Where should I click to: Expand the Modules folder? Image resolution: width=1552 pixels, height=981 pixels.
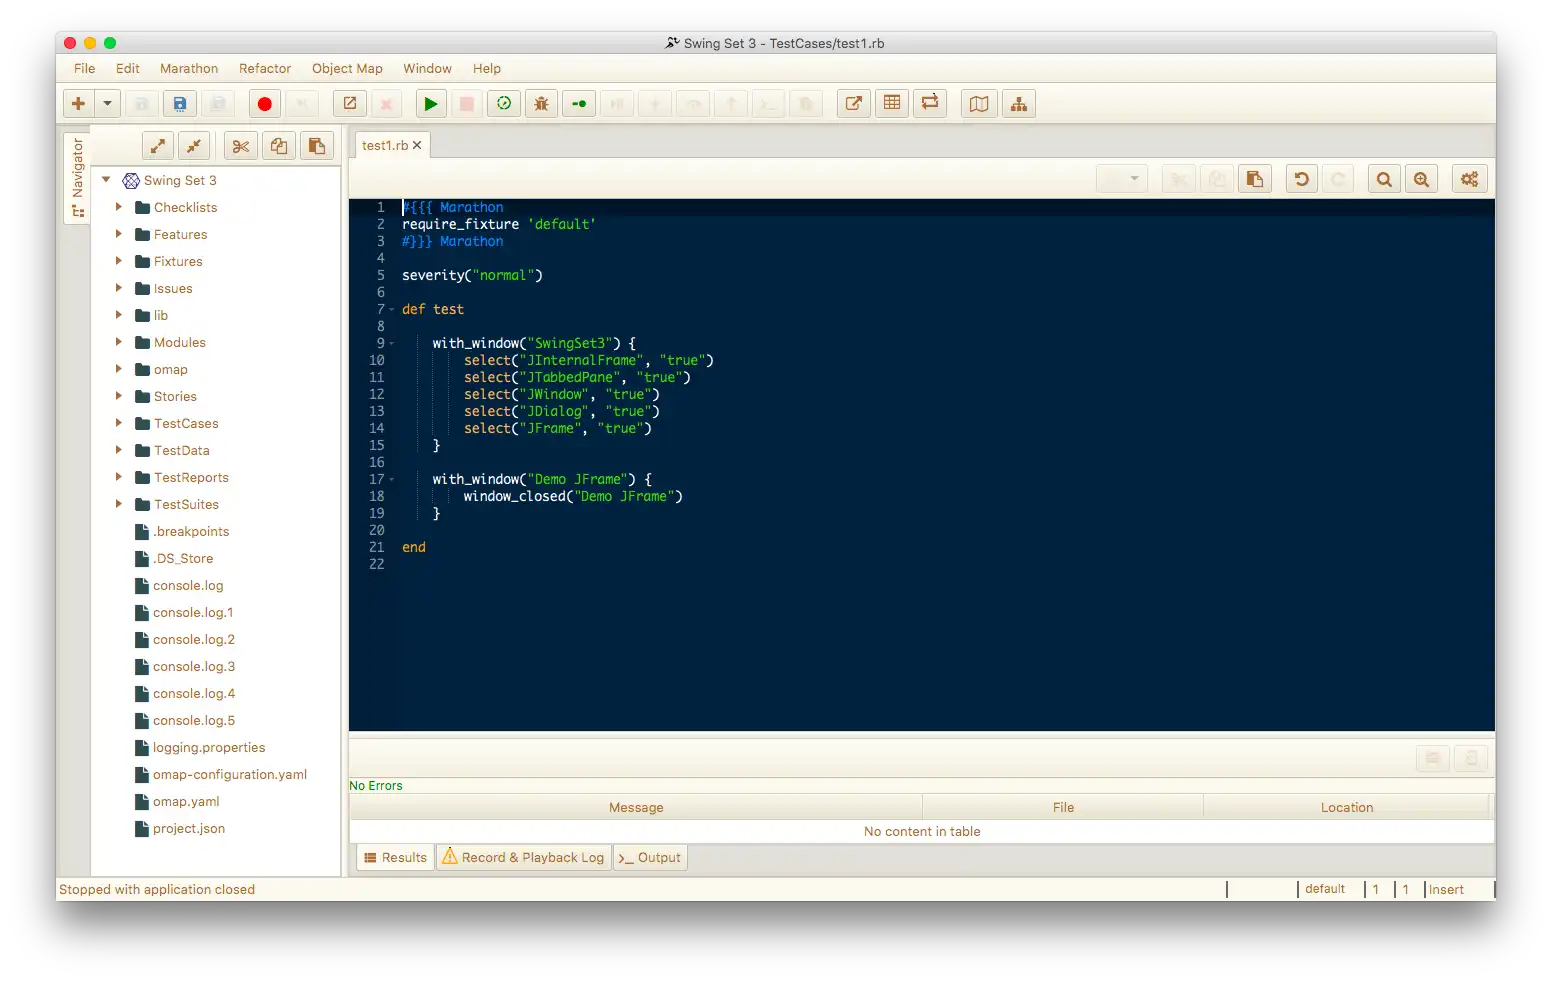119,342
